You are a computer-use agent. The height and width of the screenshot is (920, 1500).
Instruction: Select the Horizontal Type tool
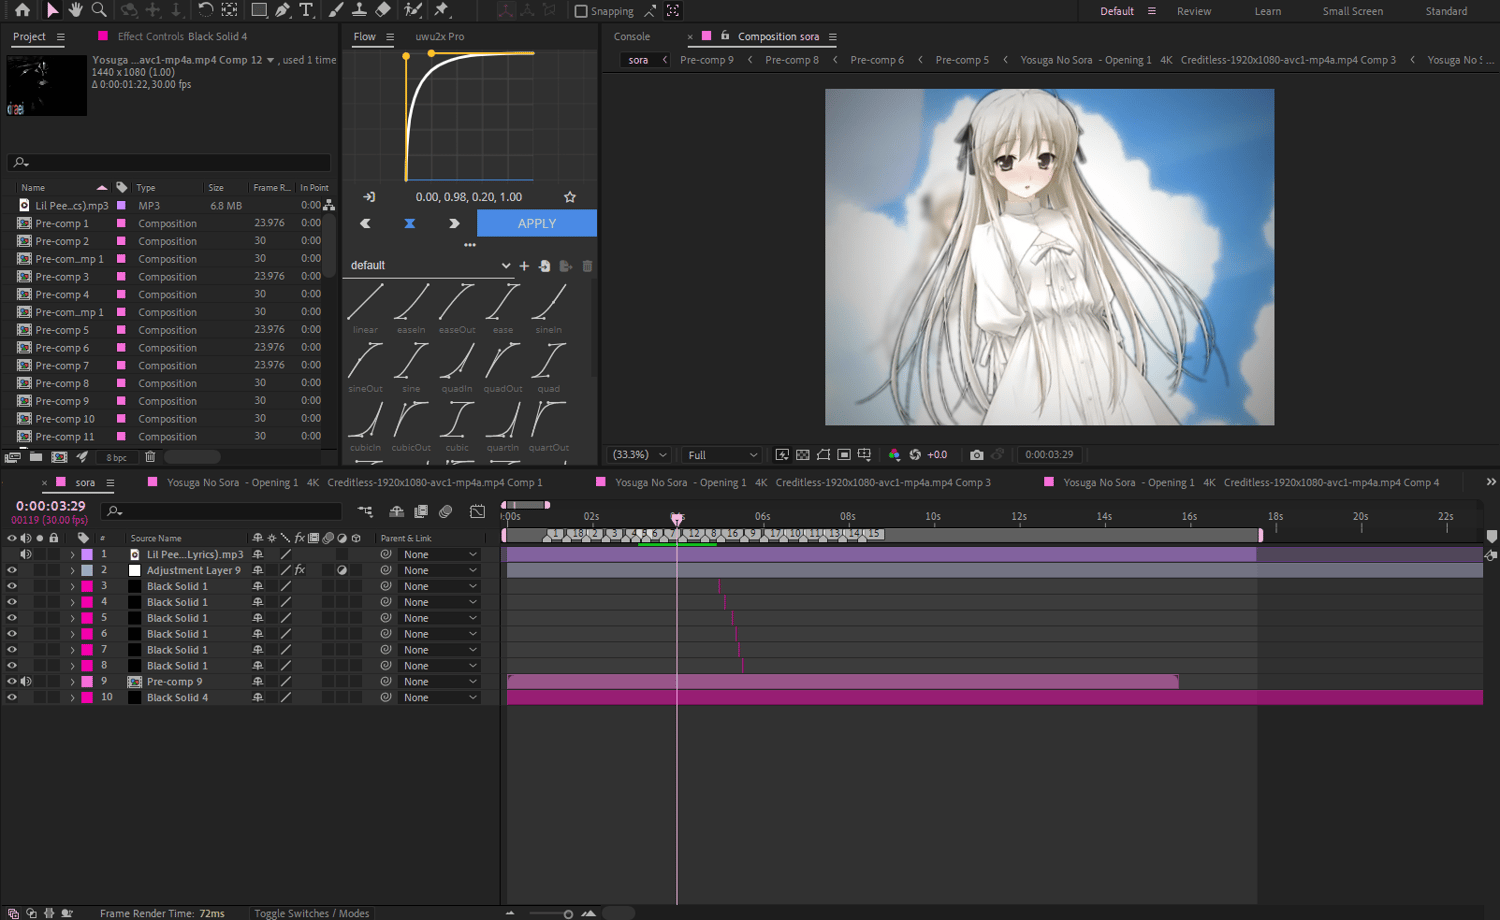click(x=306, y=10)
